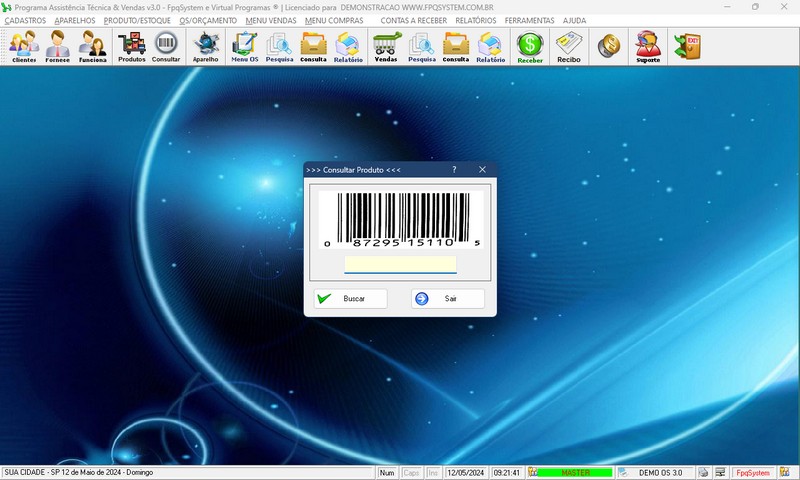The height and width of the screenshot is (480, 800).
Task: Open the Vendas shopping cart icon
Action: [x=385, y=46]
